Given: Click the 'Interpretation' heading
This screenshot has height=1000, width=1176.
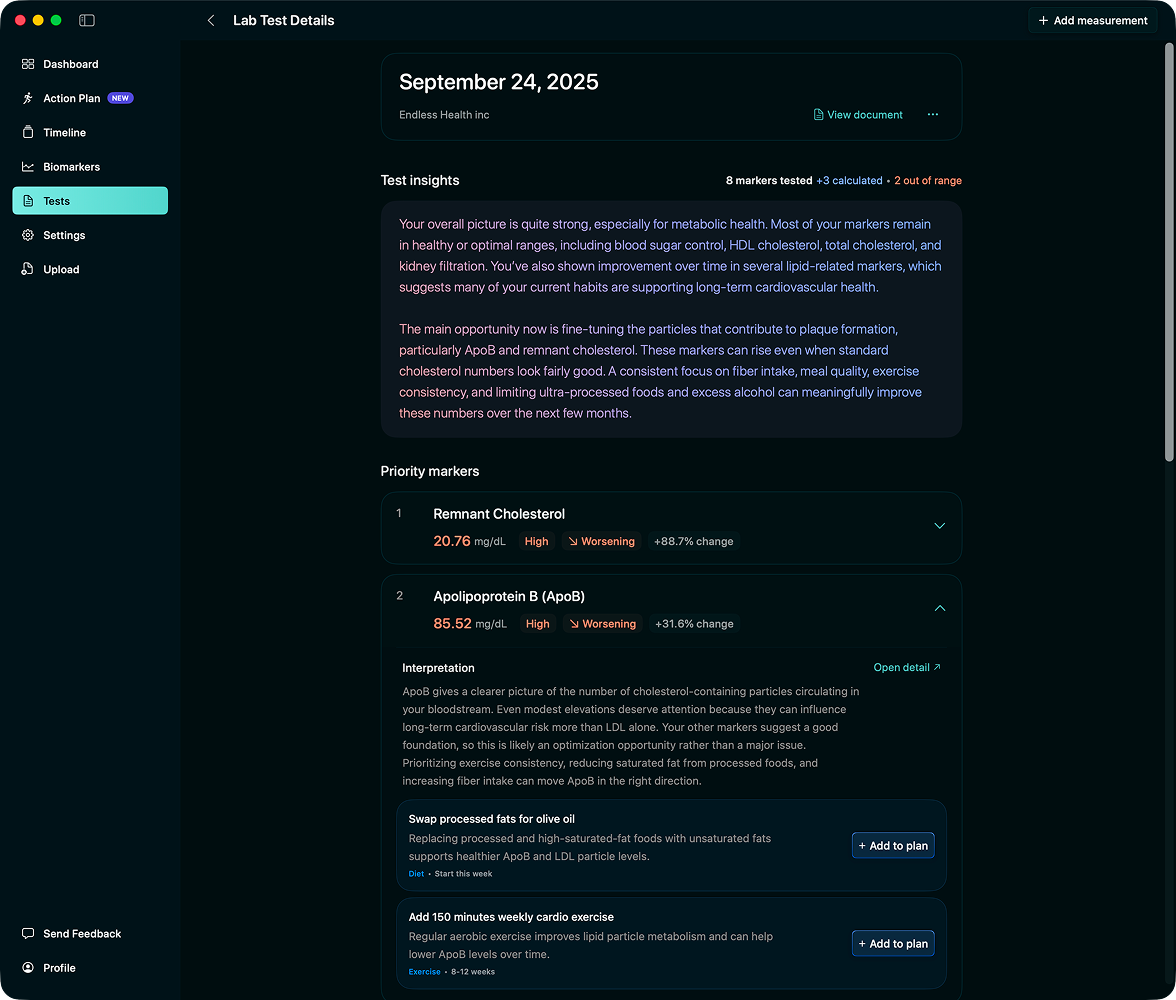Looking at the screenshot, I should coord(438,668).
